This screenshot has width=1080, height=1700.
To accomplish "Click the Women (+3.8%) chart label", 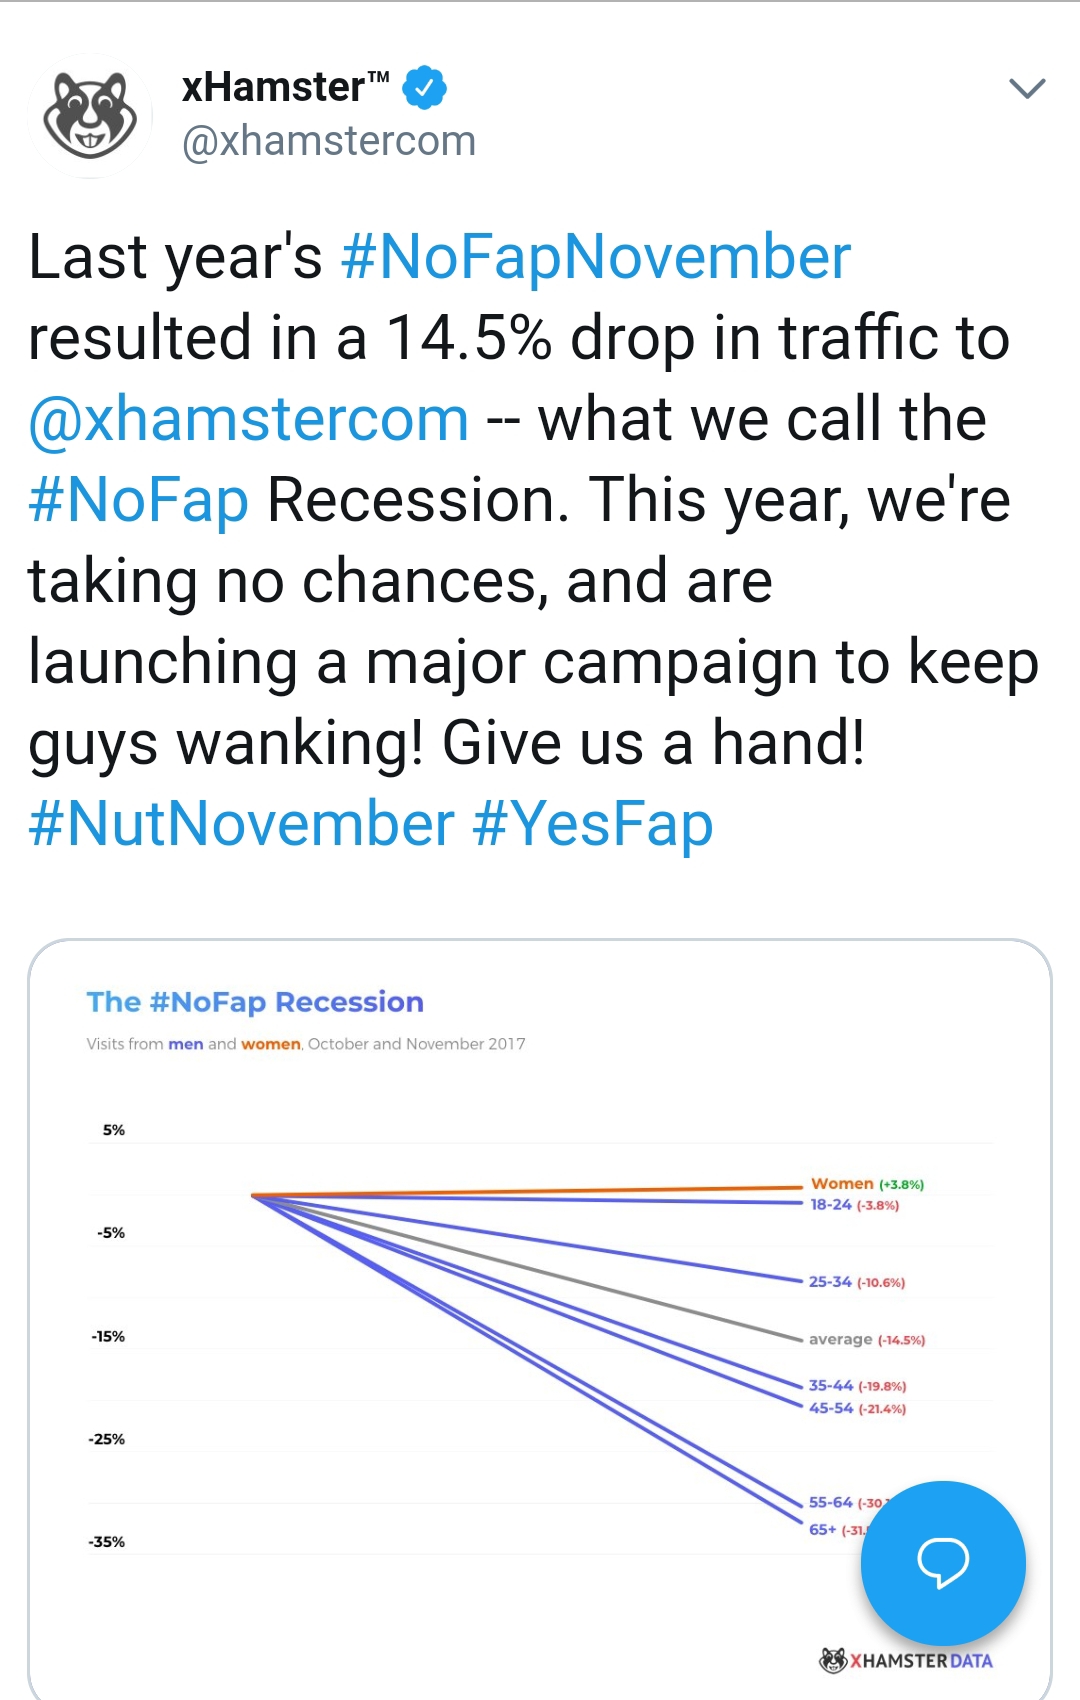I will (x=867, y=1184).
